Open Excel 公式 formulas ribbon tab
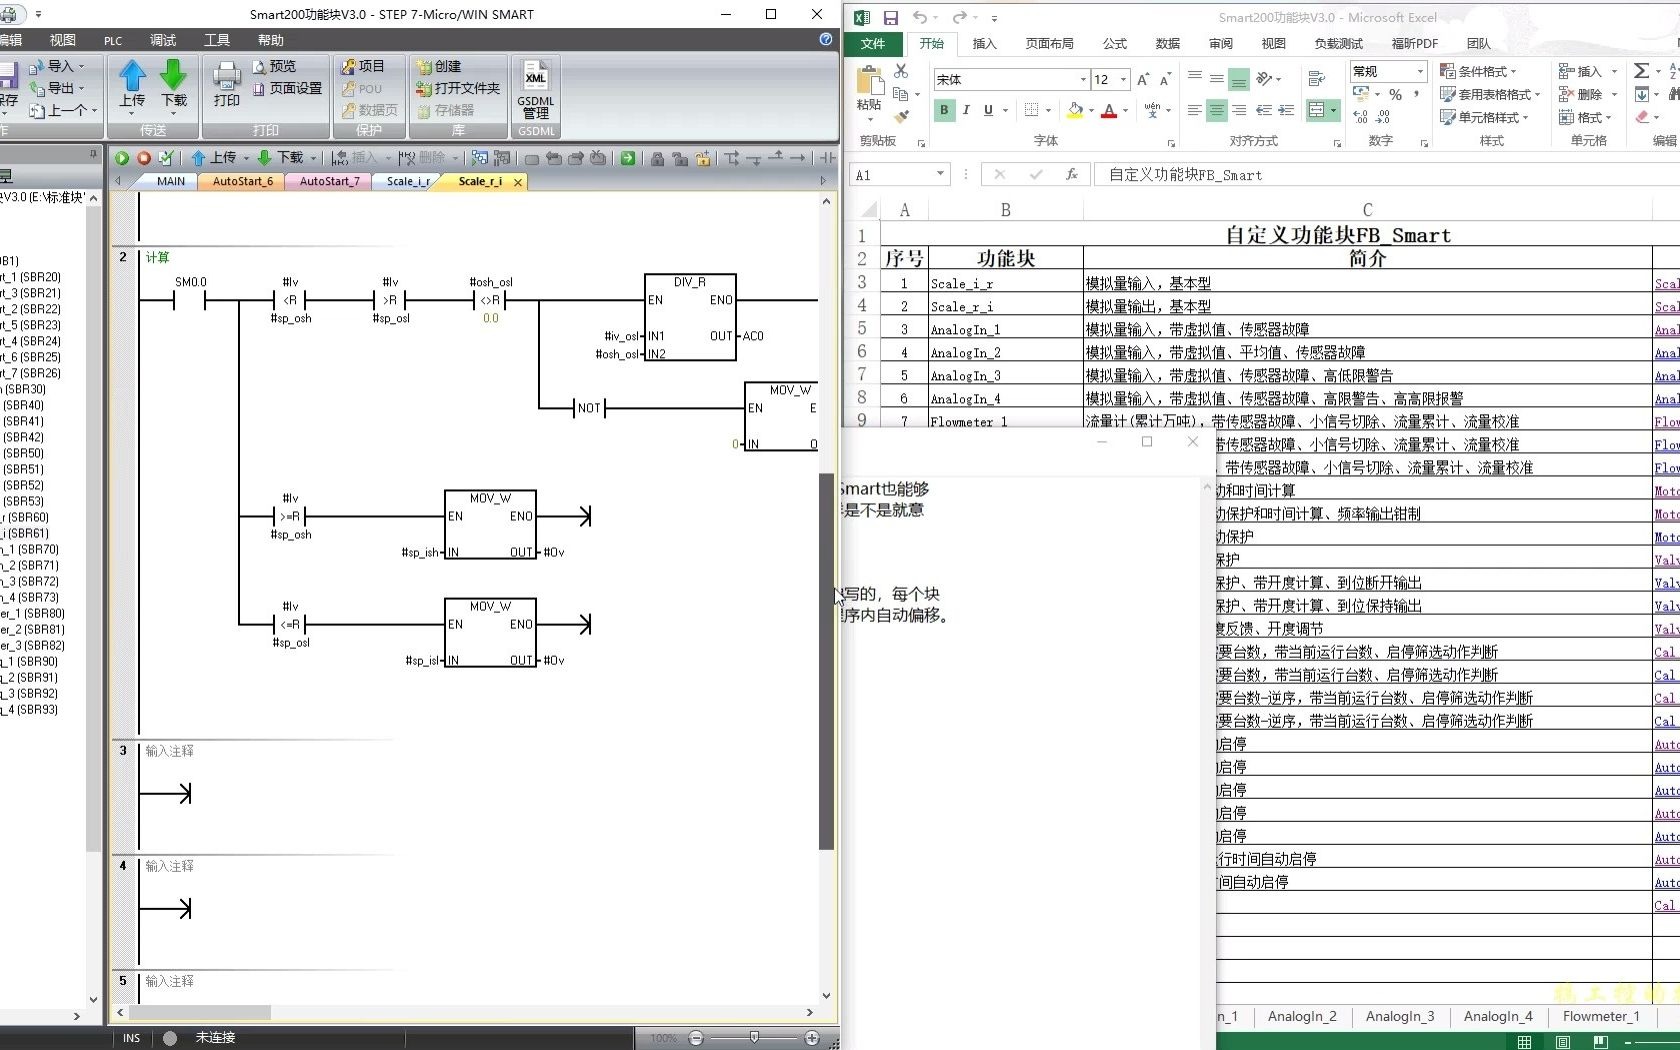 (1114, 43)
